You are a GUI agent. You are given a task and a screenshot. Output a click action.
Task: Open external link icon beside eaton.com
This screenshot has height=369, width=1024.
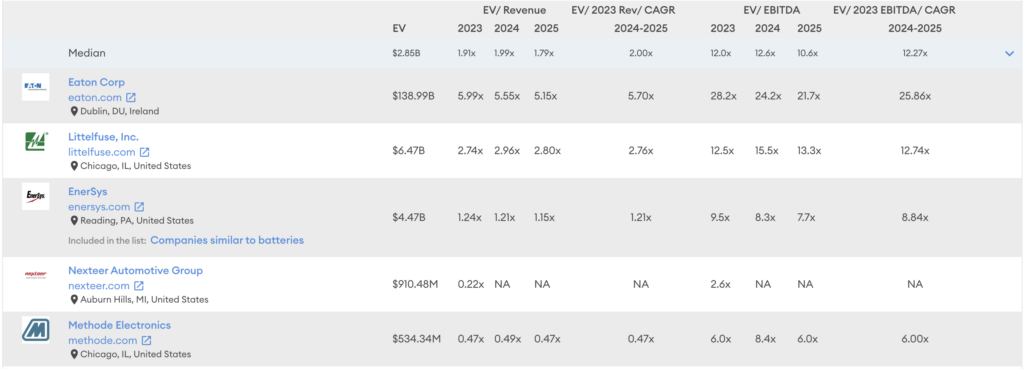(x=131, y=97)
